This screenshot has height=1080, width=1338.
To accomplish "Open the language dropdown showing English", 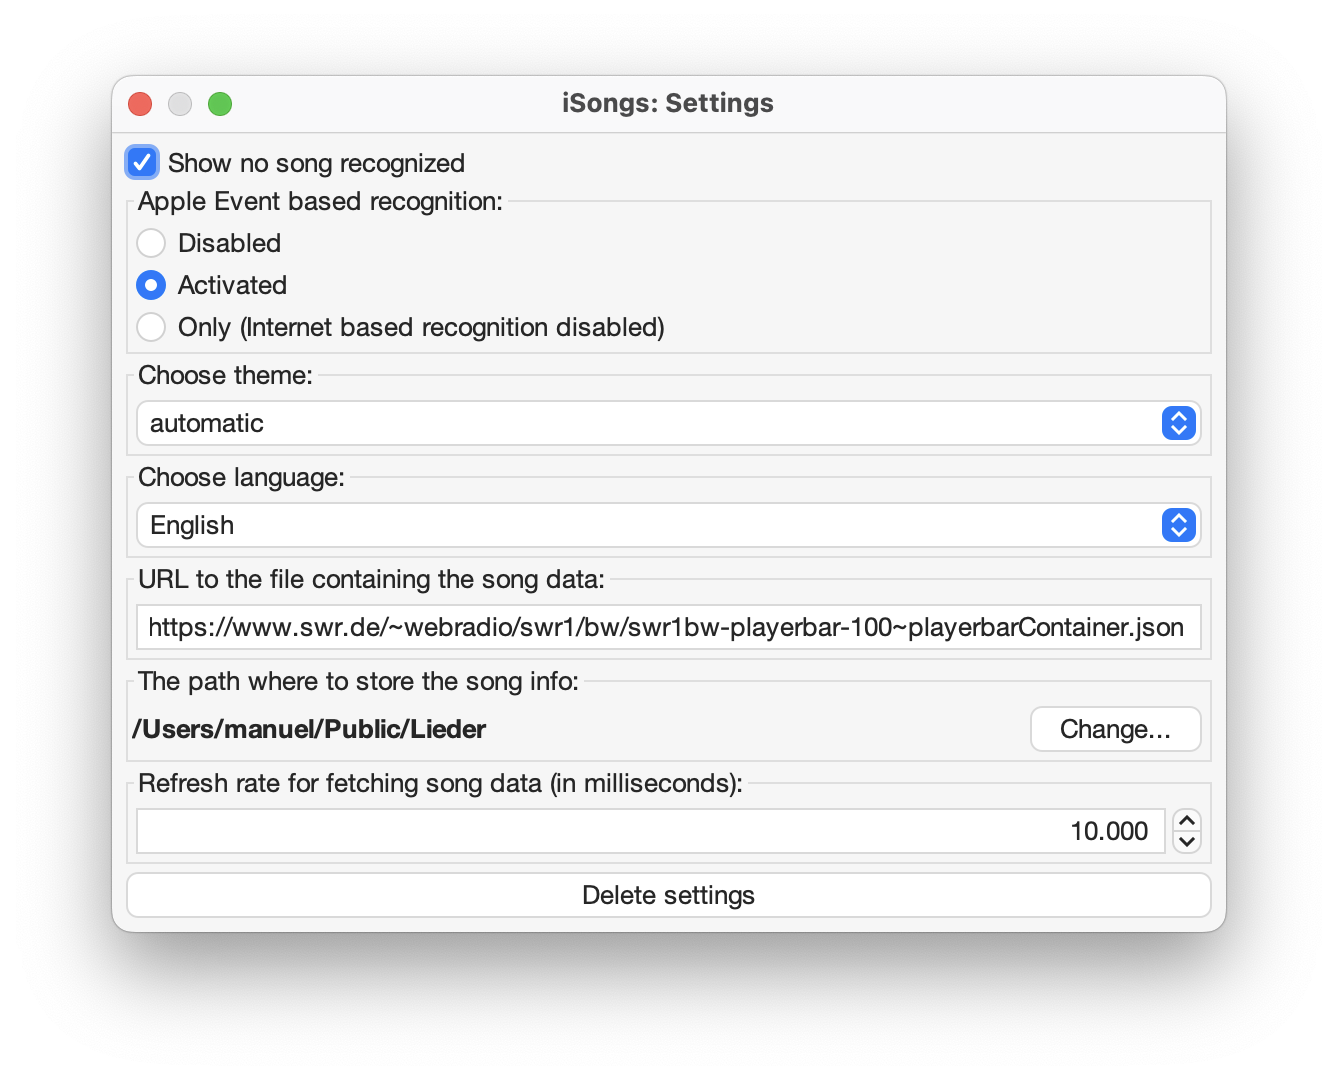I will click(650, 525).
